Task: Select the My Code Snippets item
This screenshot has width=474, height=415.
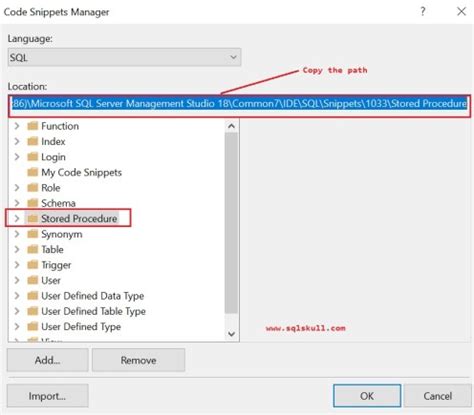Action: click(x=81, y=172)
